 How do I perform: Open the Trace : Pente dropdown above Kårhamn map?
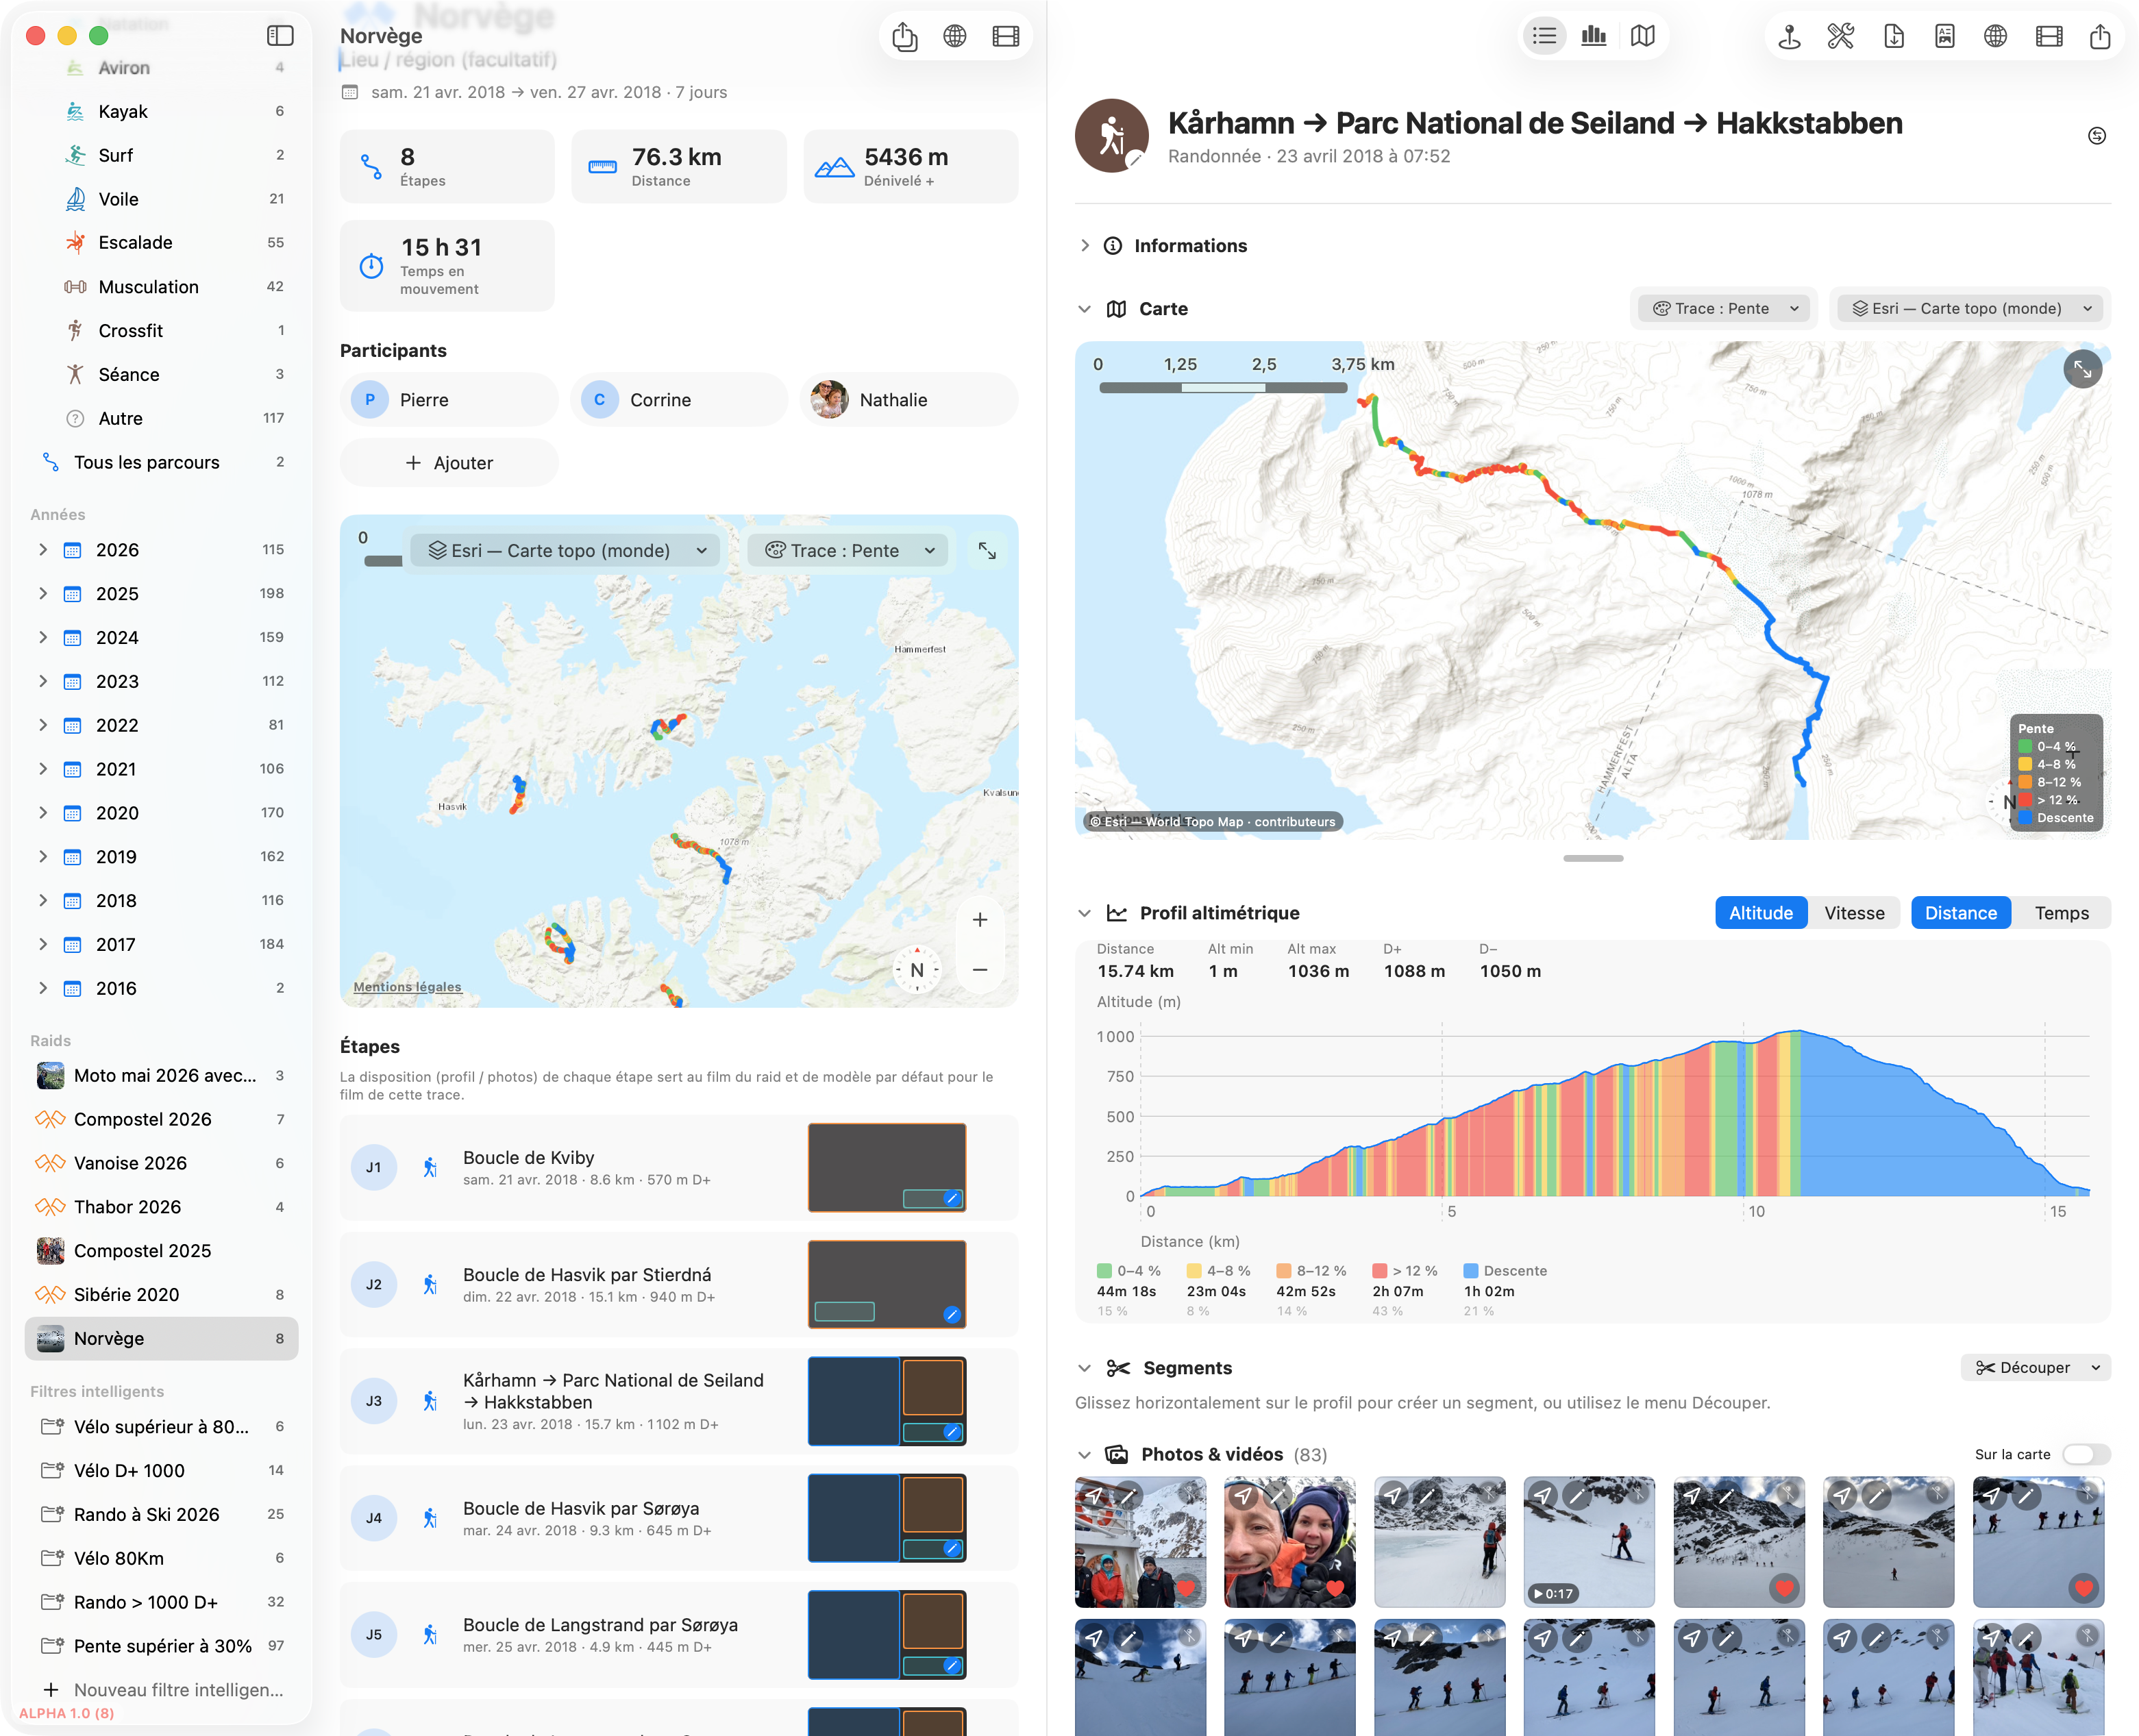click(1726, 308)
